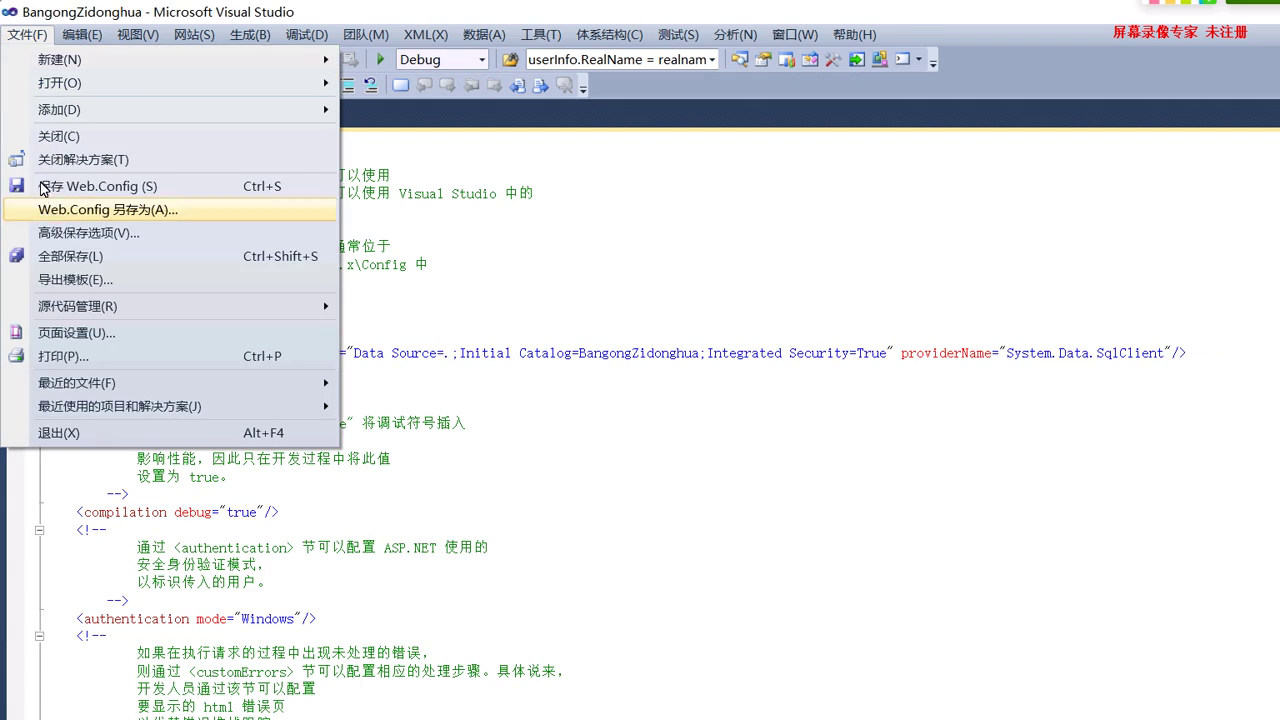Open the 调试(D) menu
The width and height of the screenshot is (1280, 720).
point(307,34)
